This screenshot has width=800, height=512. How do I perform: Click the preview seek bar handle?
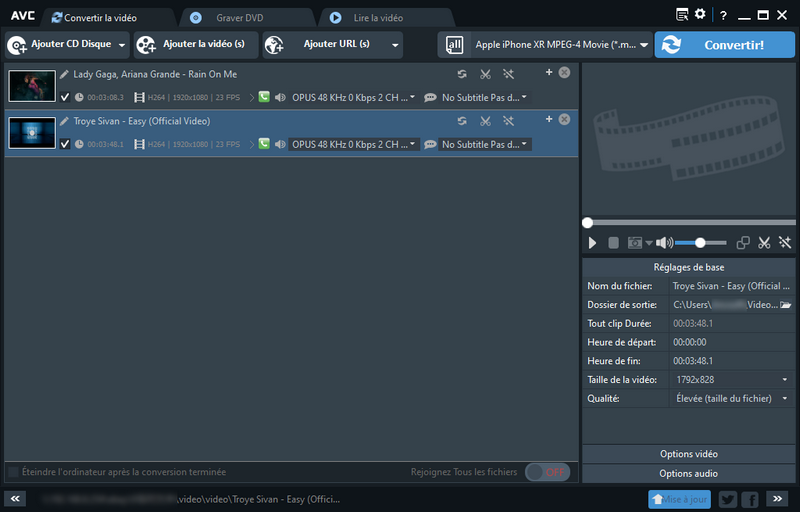click(x=587, y=222)
